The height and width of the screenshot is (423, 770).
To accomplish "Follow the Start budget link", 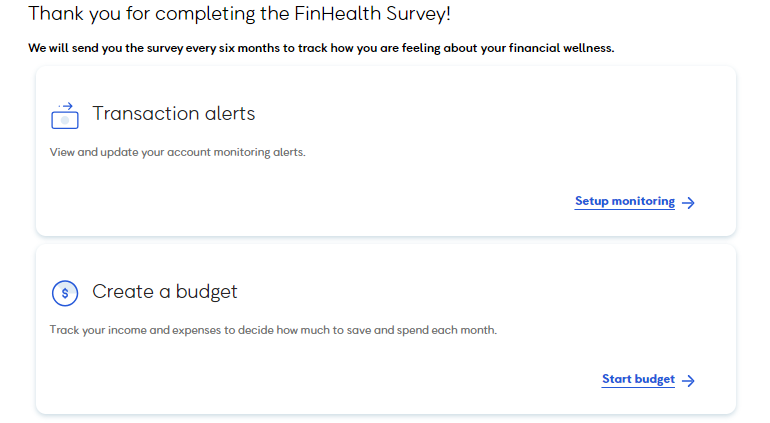I will 638,379.
